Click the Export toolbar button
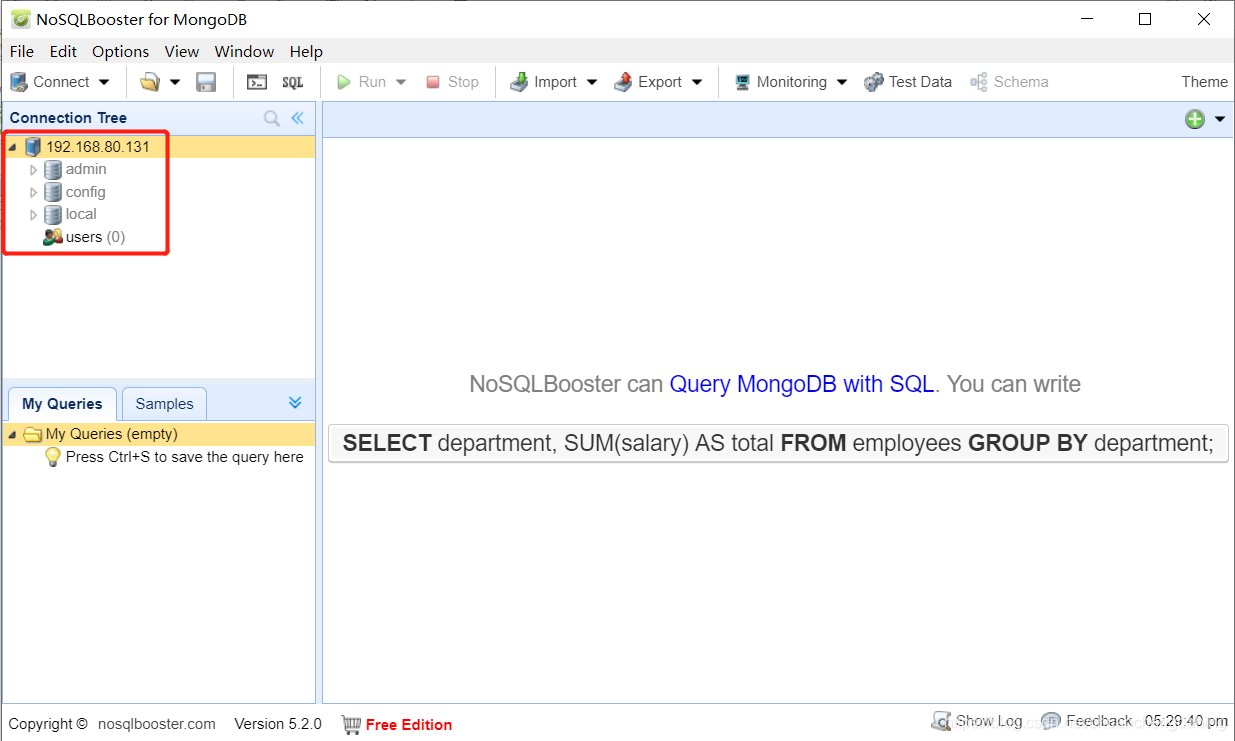Viewport: 1235px width, 741px height. pyautogui.click(x=648, y=82)
